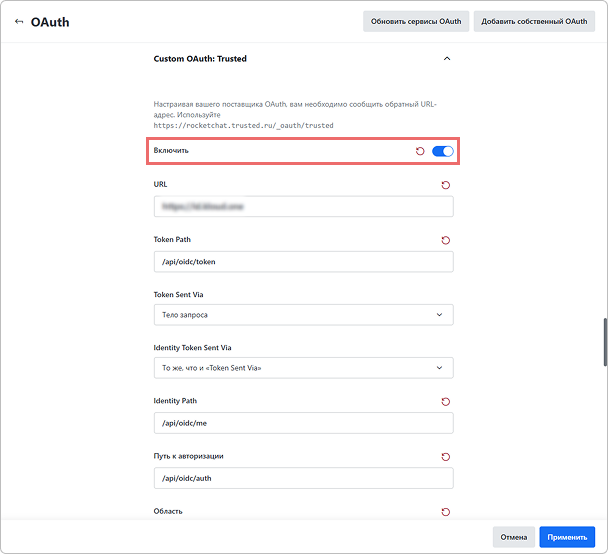Reset the Identity Path field value
The width and height of the screenshot is (608, 554).
coord(446,402)
